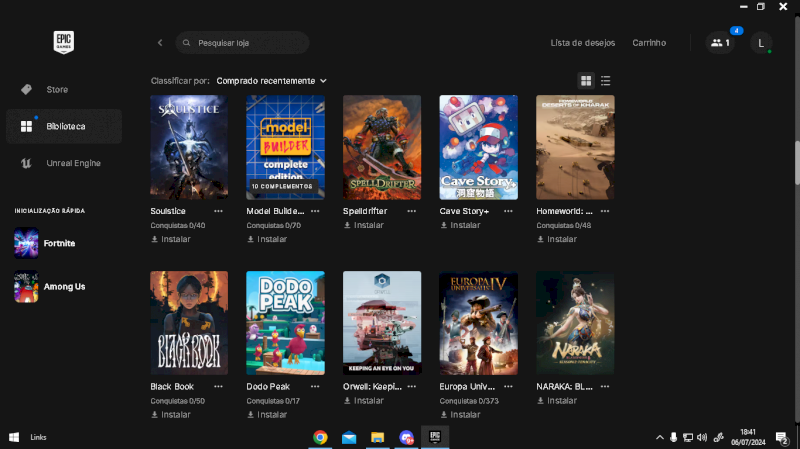The height and width of the screenshot is (449, 800).
Task: Install NARAKA
Action: point(557,401)
